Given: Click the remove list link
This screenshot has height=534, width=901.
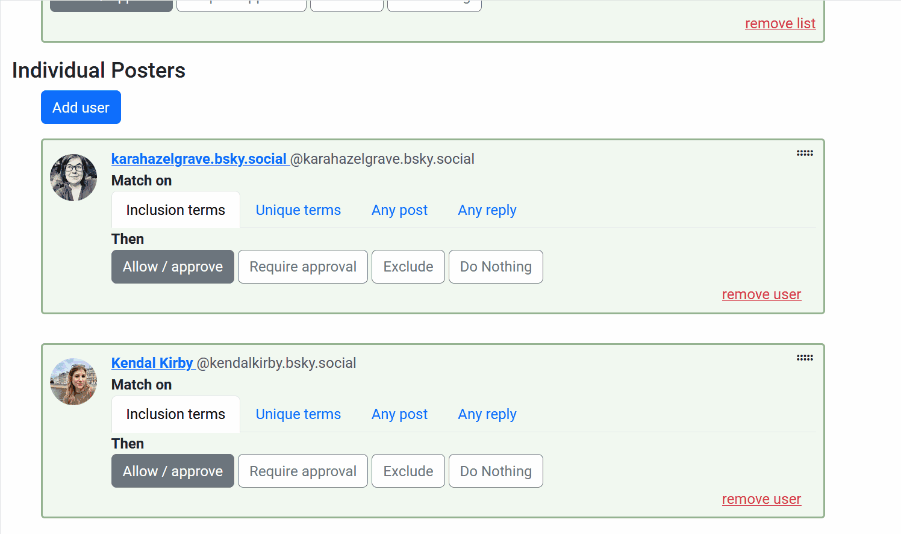Looking at the screenshot, I should pos(780,24).
